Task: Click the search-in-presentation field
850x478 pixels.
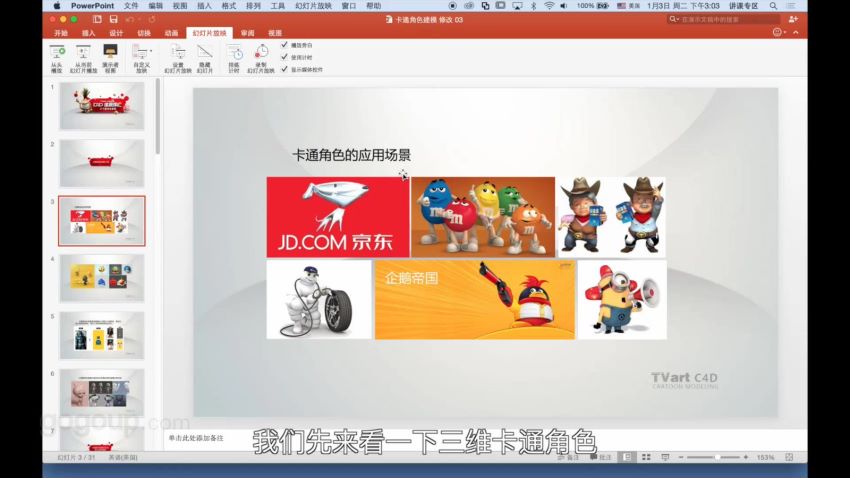Action: (x=724, y=20)
